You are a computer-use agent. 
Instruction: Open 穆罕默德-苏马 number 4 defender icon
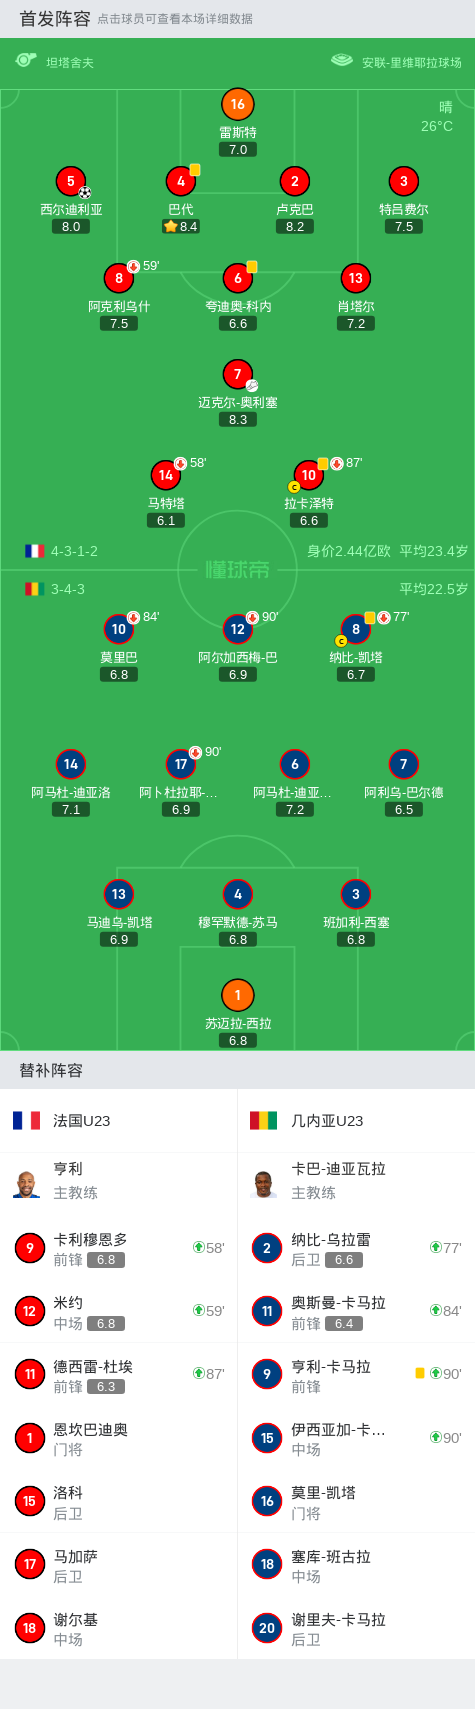pos(237,894)
